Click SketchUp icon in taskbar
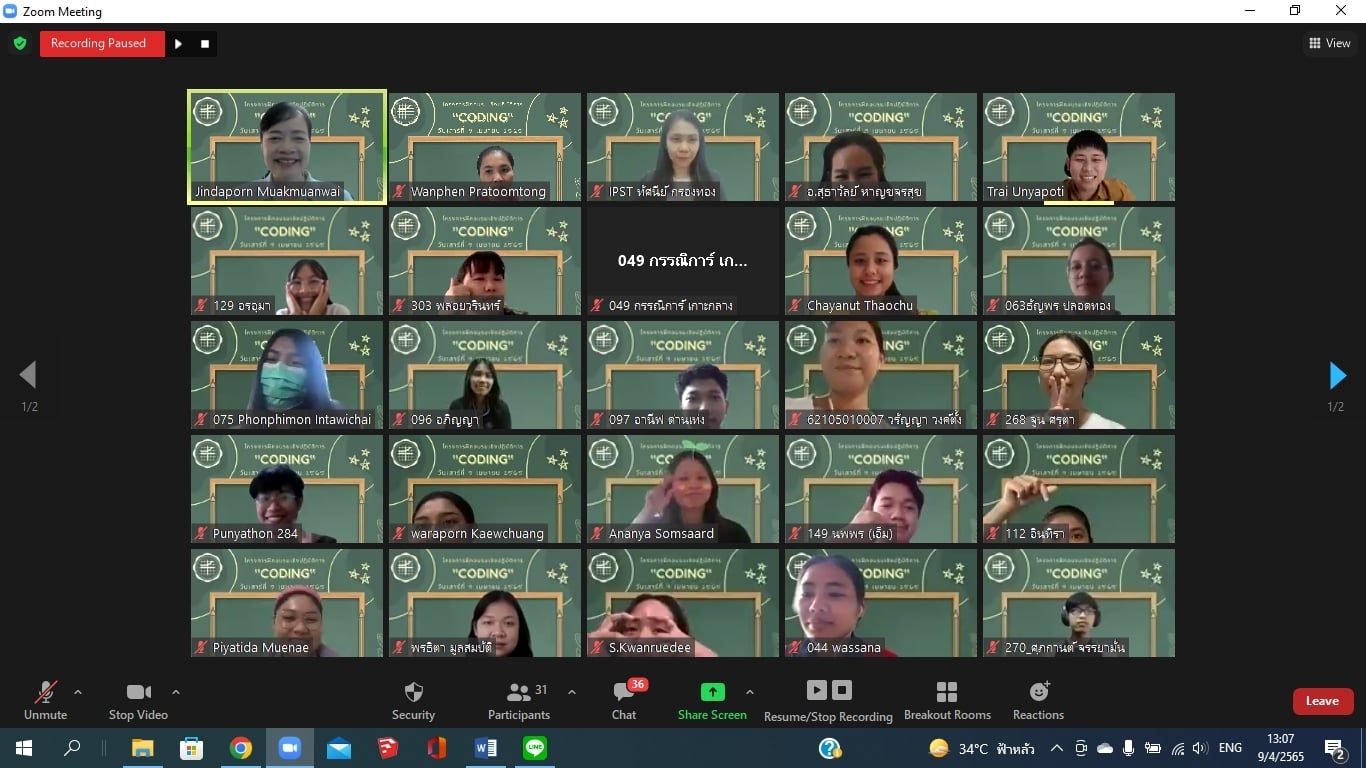1366x768 pixels. 388,748
